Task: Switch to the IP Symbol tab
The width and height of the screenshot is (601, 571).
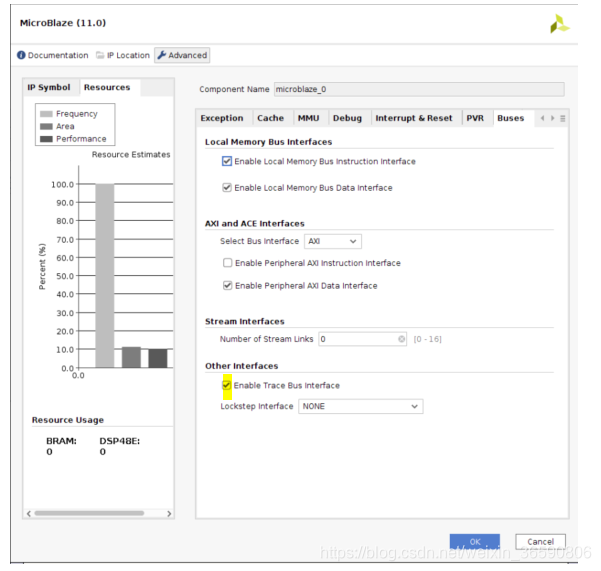Action: click(x=49, y=87)
